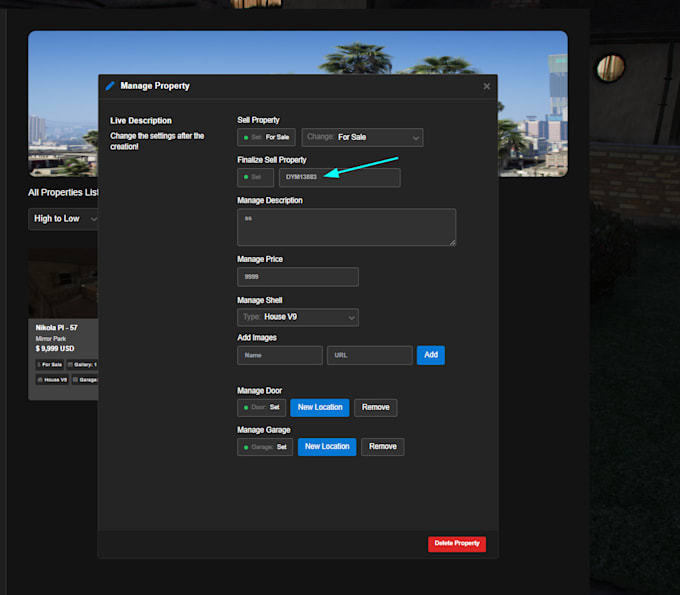The width and height of the screenshot is (680, 595).
Task: Open the Nikola Pl - 57 property thumbnail
Action: click(x=63, y=283)
